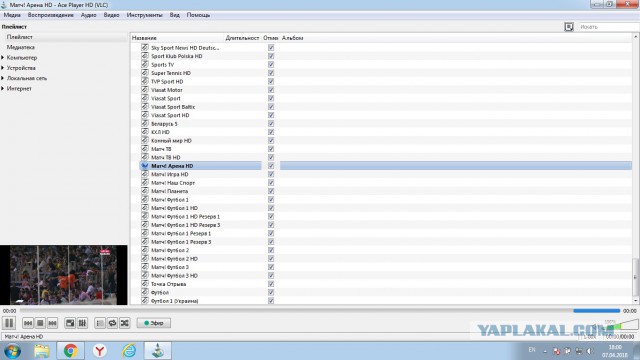Open the Медиа menu
This screenshot has height=360, width=640.
[x=12, y=15]
